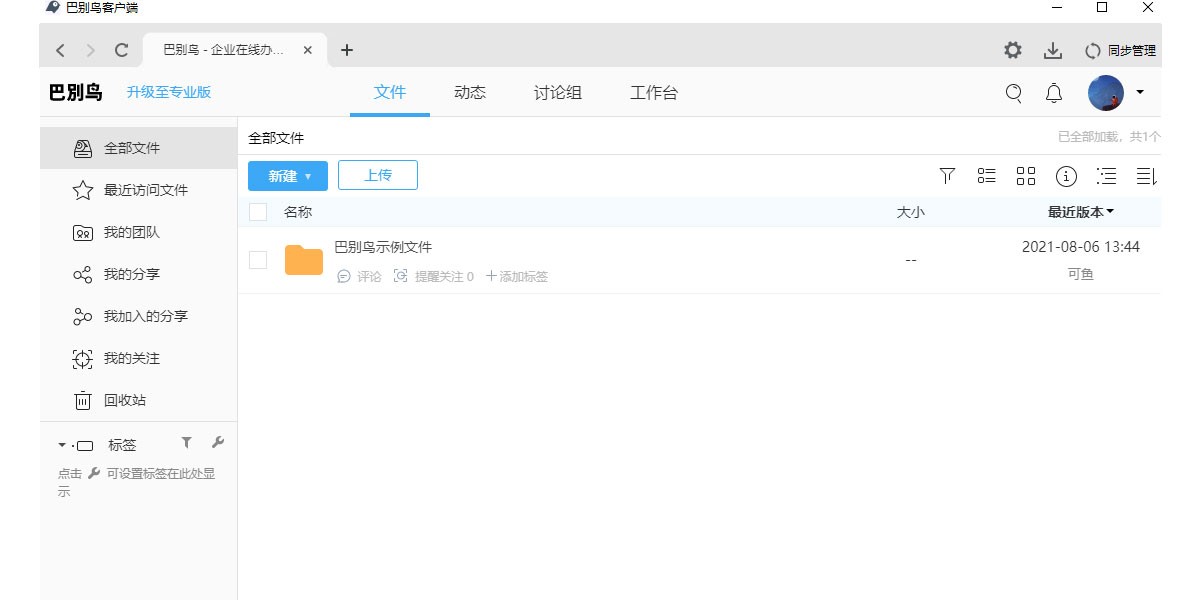
Task: Switch to the 文件 tab
Action: click(x=390, y=93)
